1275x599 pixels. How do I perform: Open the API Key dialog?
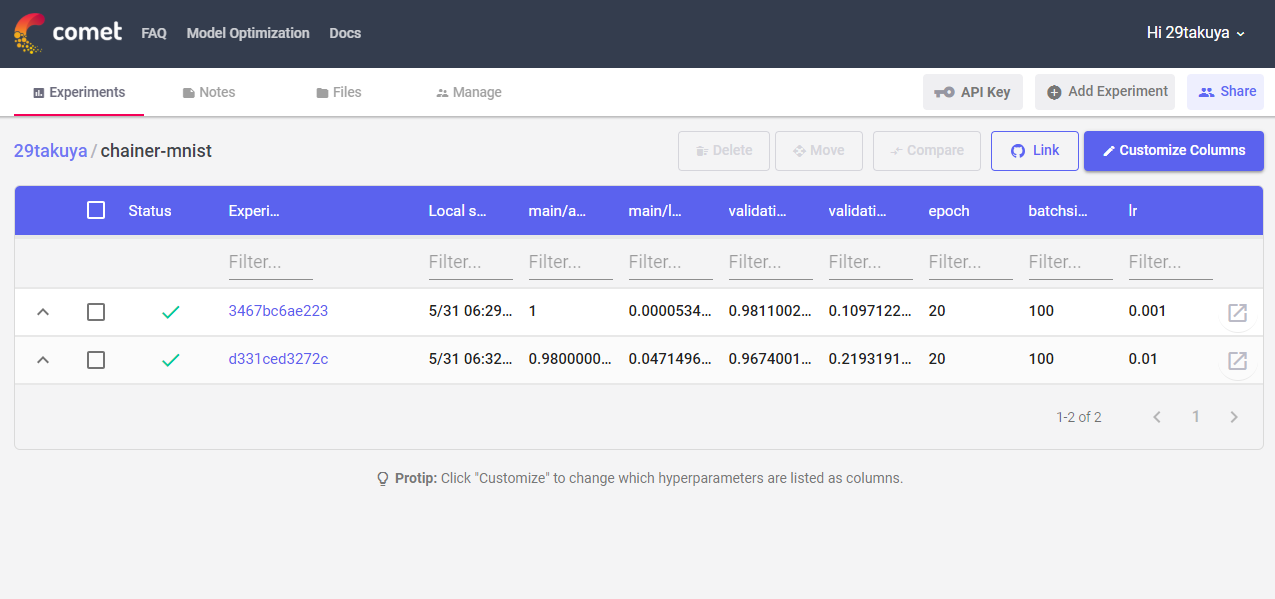point(971,91)
